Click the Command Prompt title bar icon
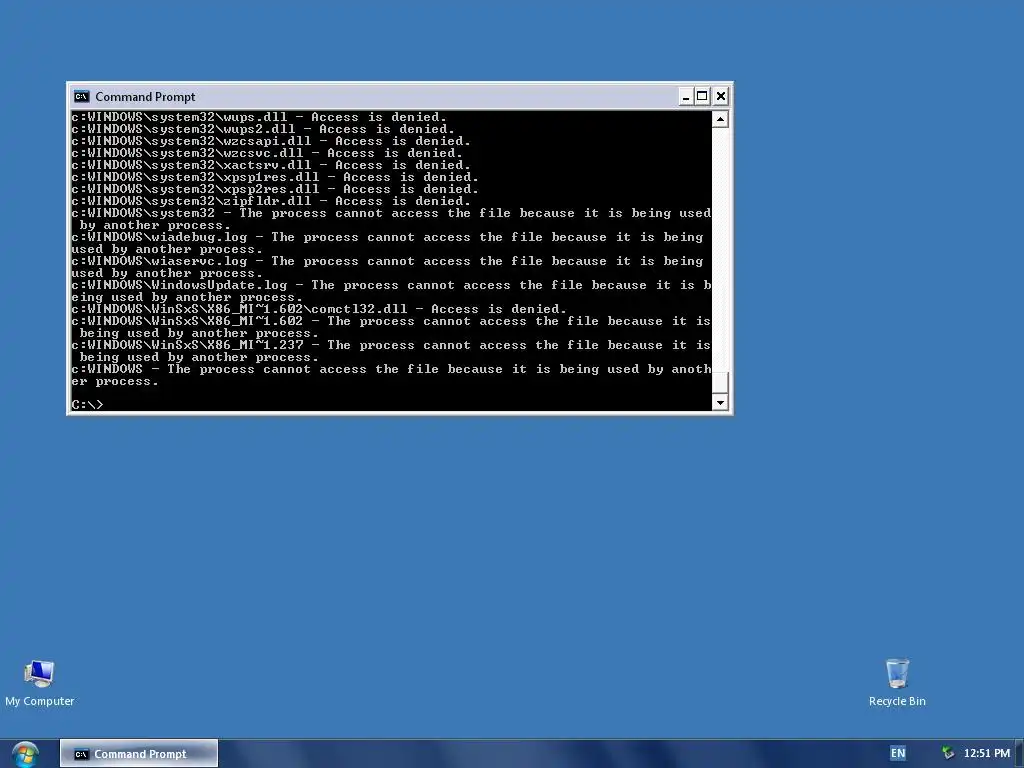Image resolution: width=1024 pixels, height=768 pixels. point(82,97)
